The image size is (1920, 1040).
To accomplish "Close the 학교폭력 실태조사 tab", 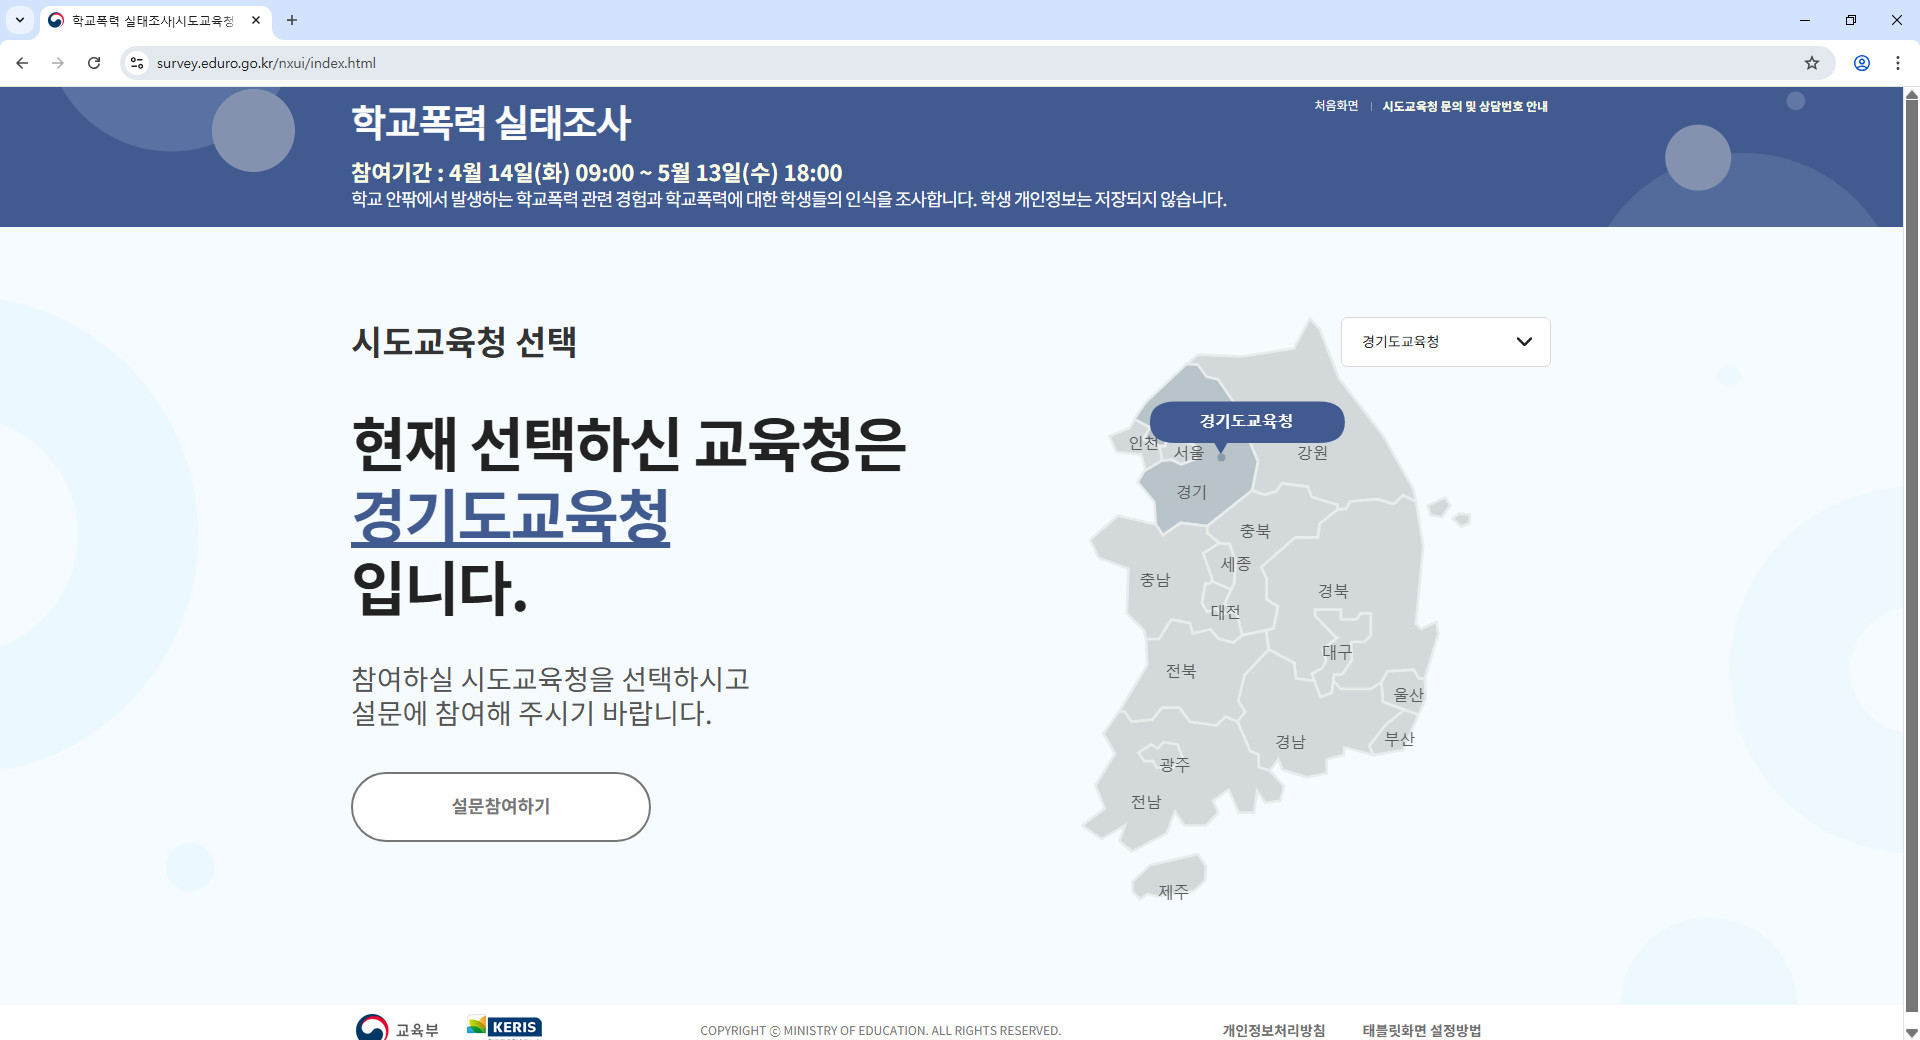I will pyautogui.click(x=256, y=20).
